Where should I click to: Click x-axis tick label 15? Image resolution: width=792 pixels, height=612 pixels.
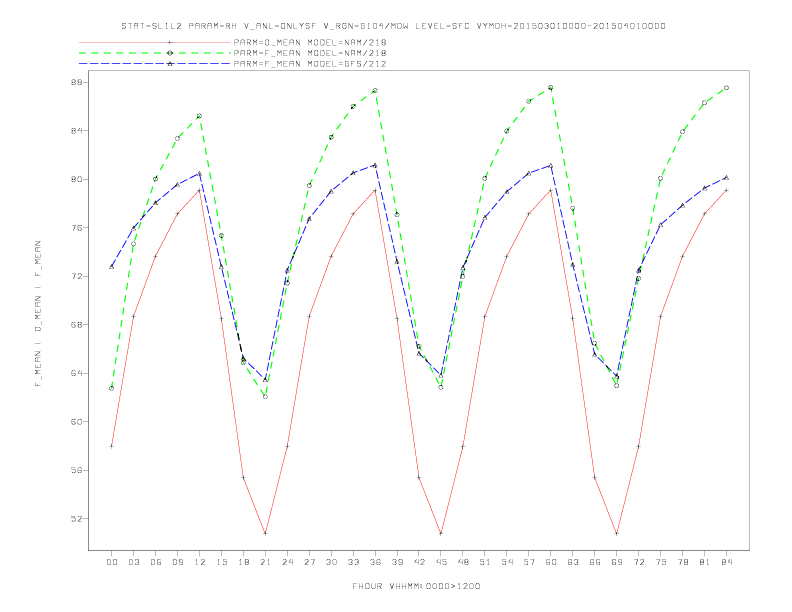pos(221,562)
